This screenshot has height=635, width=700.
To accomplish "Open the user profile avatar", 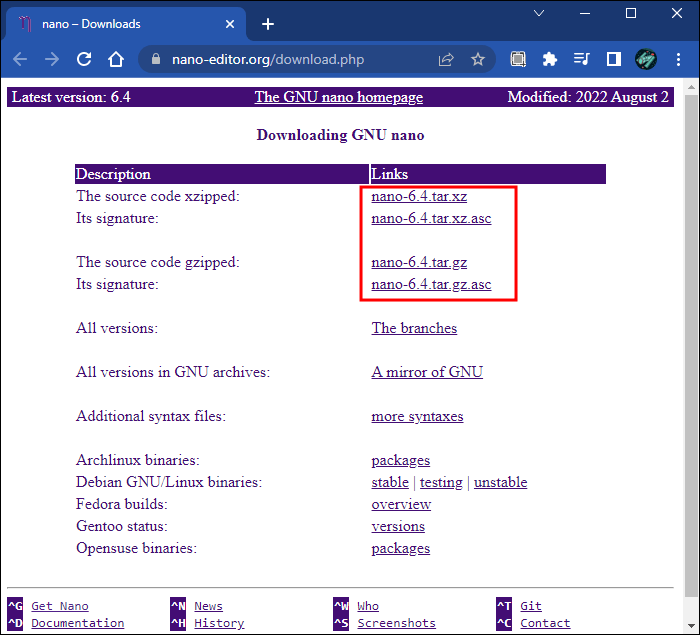I will [x=646, y=59].
